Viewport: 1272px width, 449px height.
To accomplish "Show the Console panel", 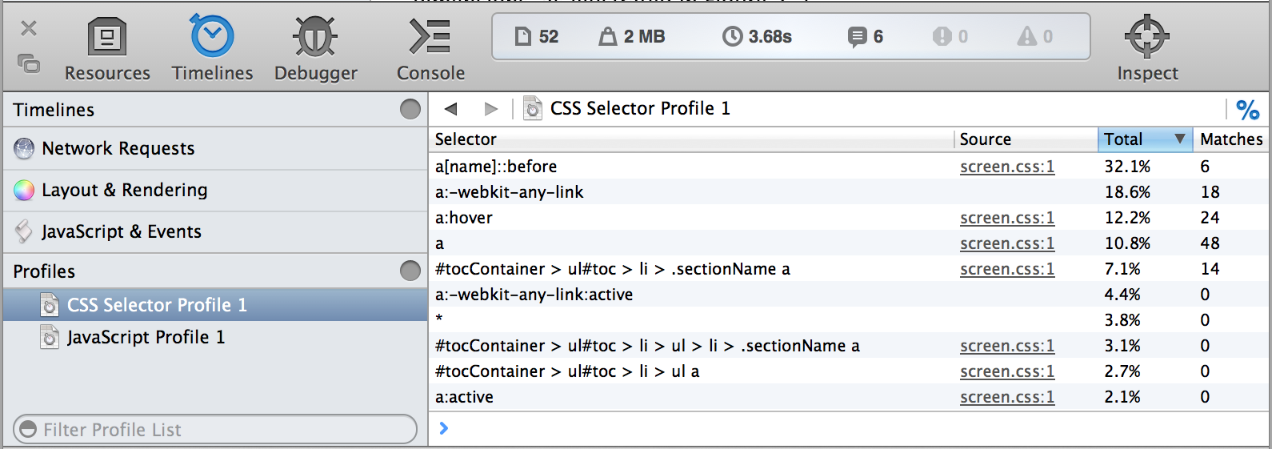I will coord(430,50).
